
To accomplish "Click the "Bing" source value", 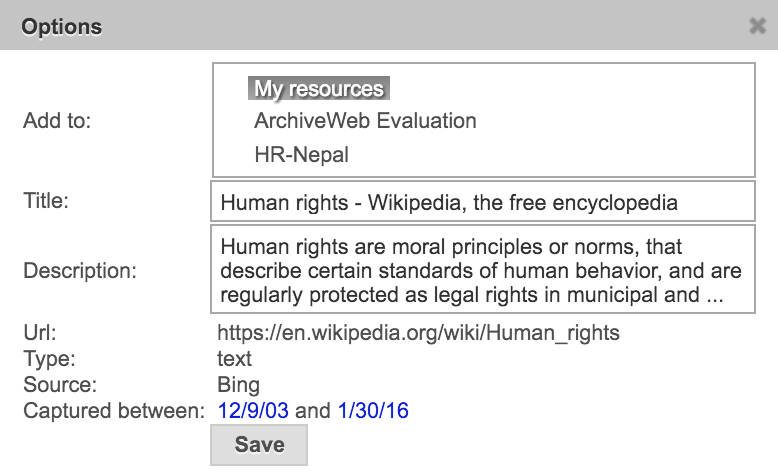I will 238,385.
